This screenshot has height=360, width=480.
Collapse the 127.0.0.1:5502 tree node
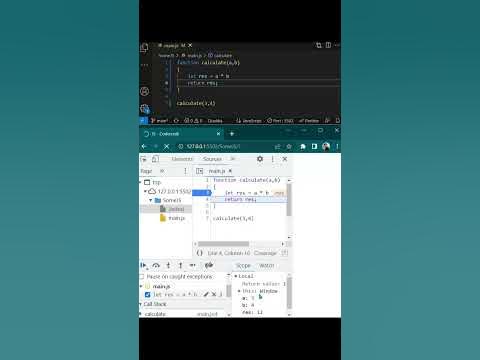[145, 191]
